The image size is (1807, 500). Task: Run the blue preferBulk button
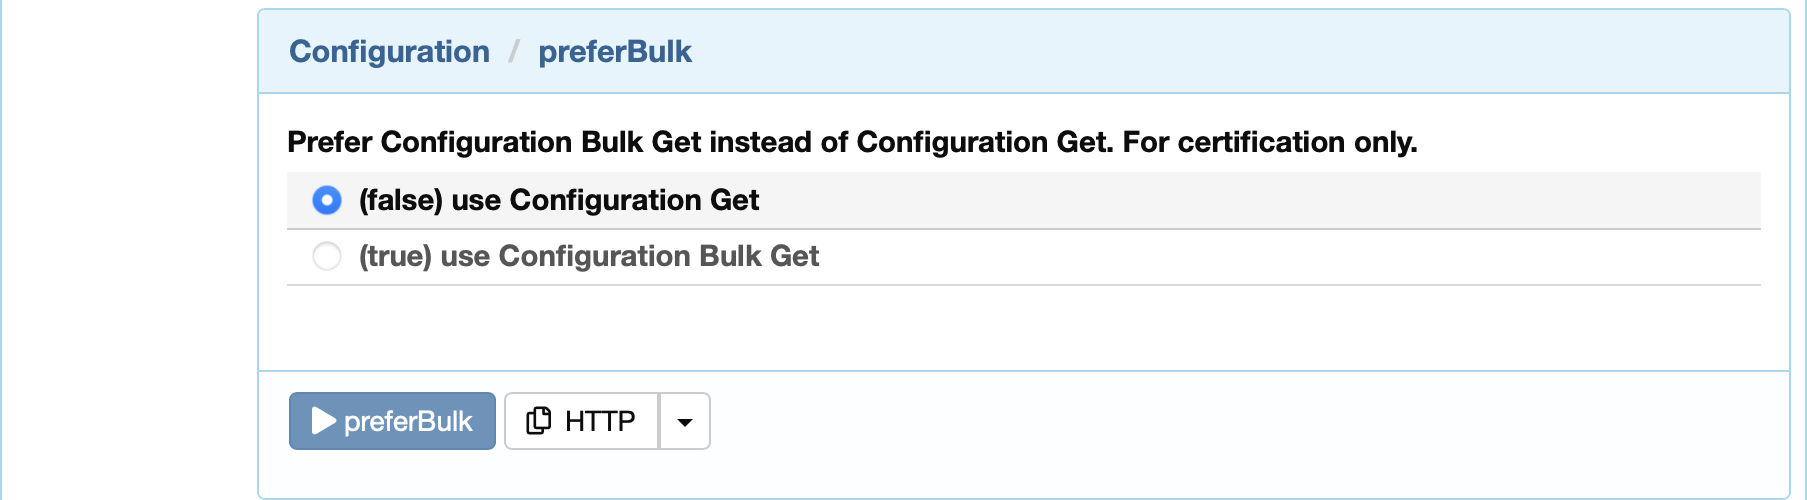[x=392, y=421]
